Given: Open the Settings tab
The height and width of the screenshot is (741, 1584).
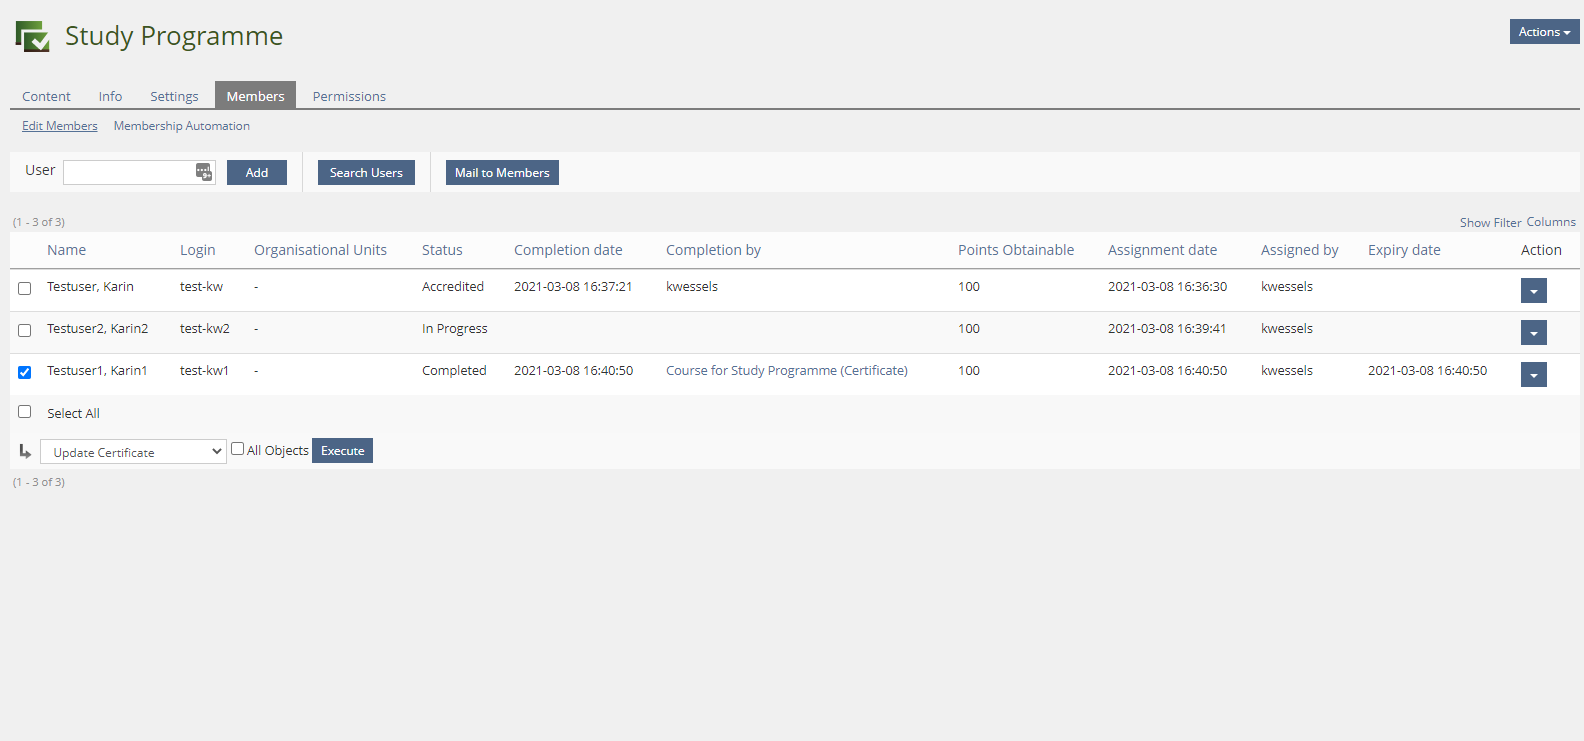Looking at the screenshot, I should 174,96.
